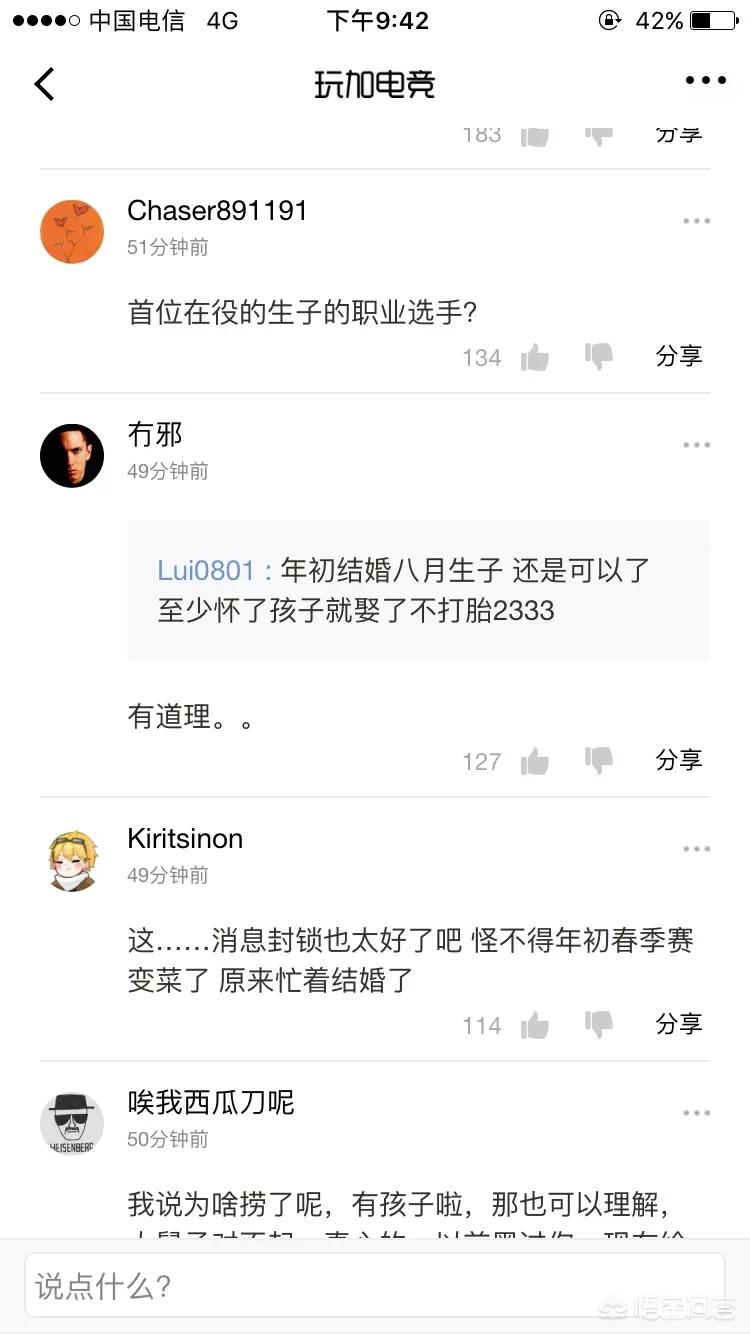The height and width of the screenshot is (1334, 750).
Task: Share Kiritsinon's comment
Action: tap(679, 1024)
